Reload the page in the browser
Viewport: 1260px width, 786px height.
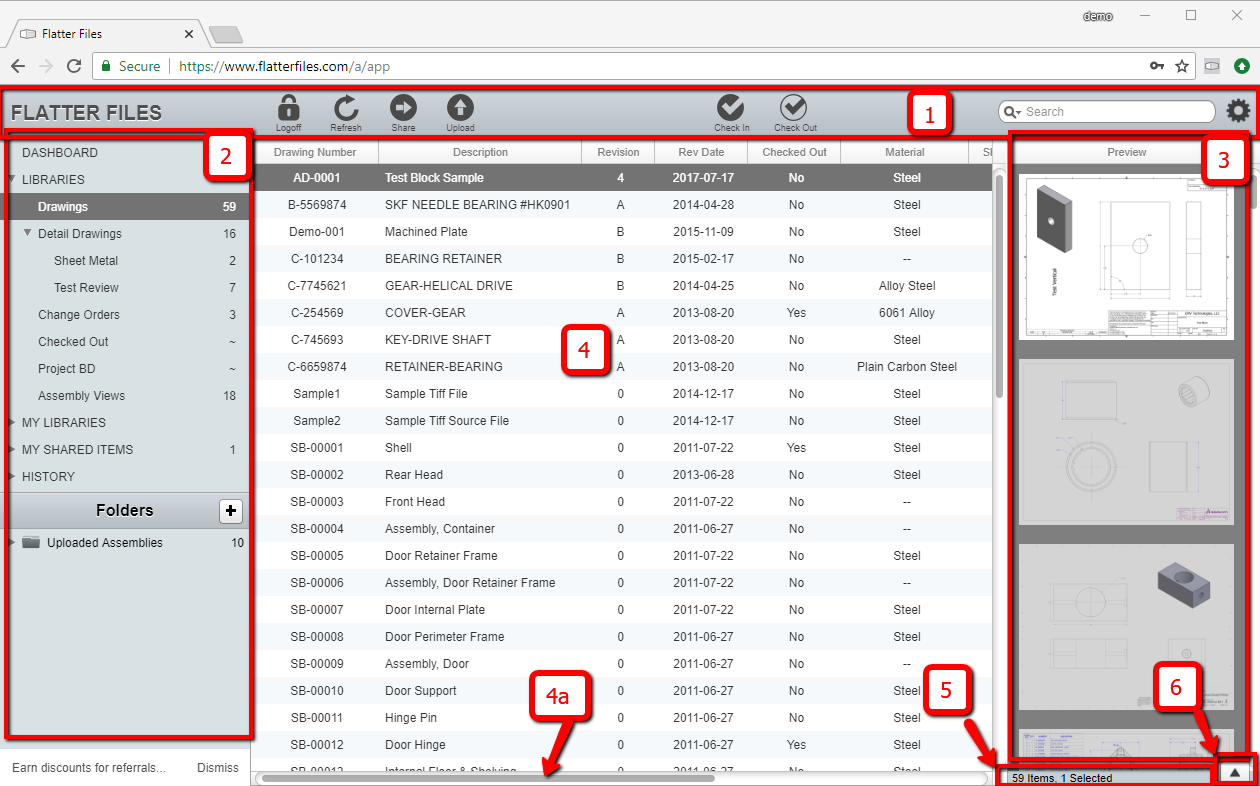point(74,66)
